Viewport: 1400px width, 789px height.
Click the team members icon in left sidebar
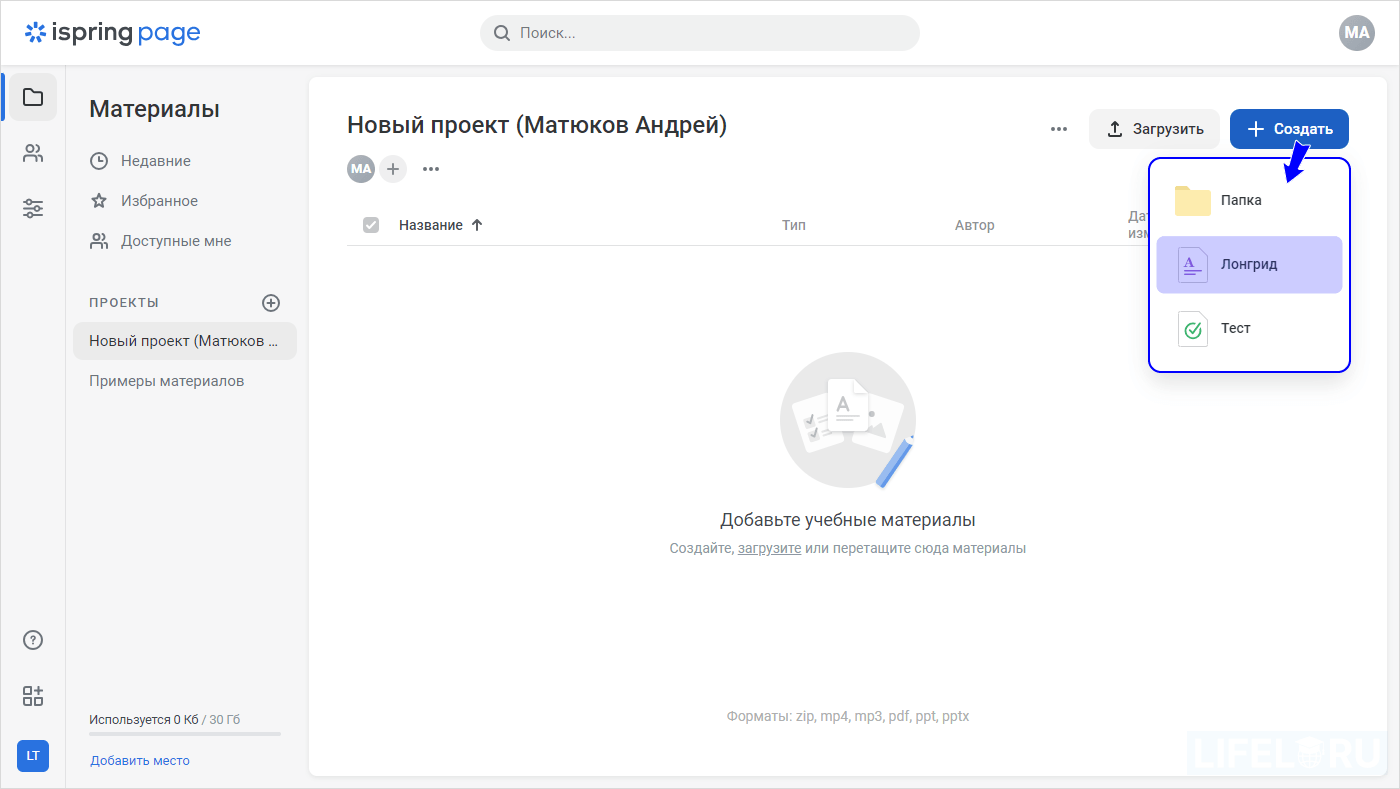coord(32,152)
